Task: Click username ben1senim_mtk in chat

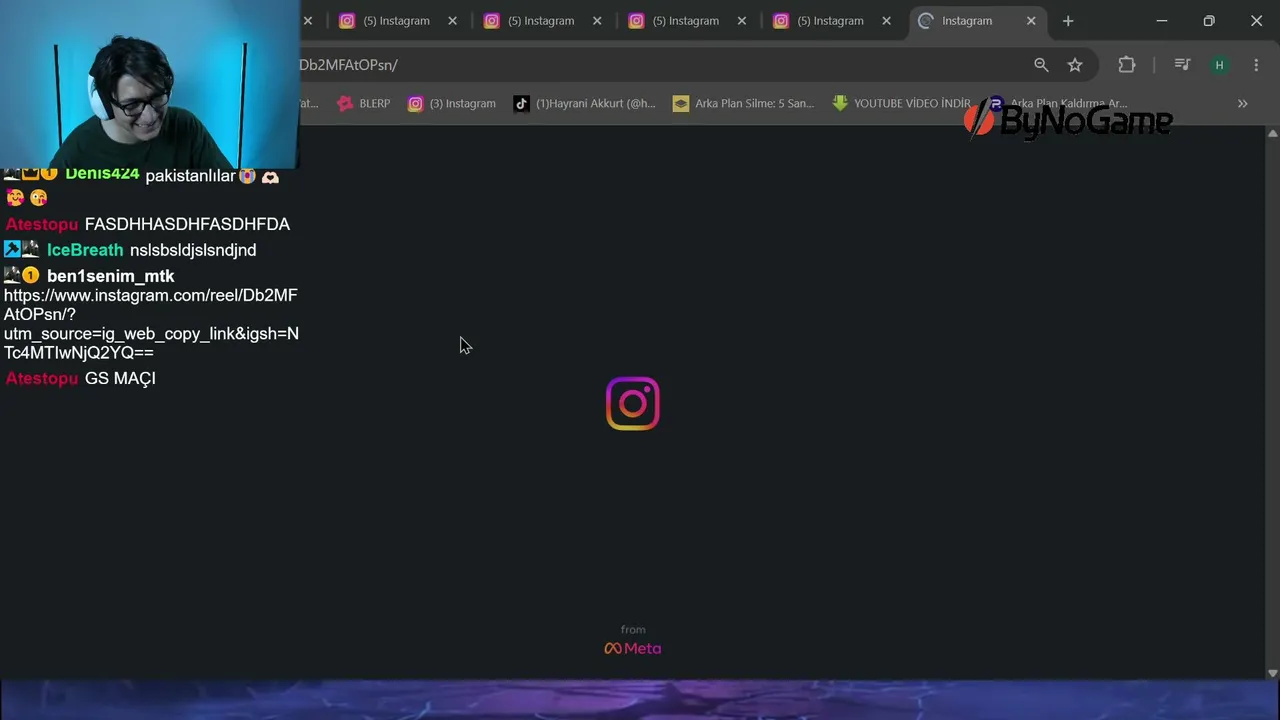Action: click(x=111, y=276)
